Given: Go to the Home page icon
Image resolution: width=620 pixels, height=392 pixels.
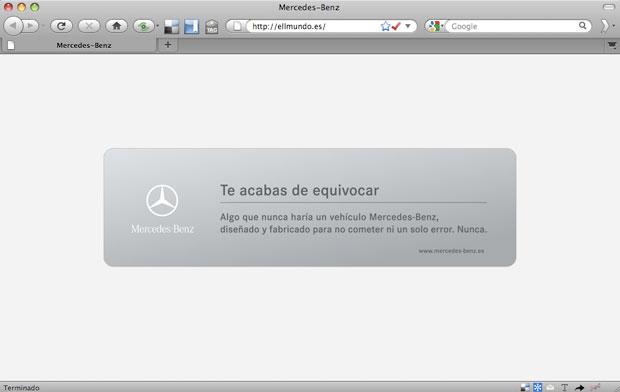Looking at the screenshot, I should pos(116,26).
